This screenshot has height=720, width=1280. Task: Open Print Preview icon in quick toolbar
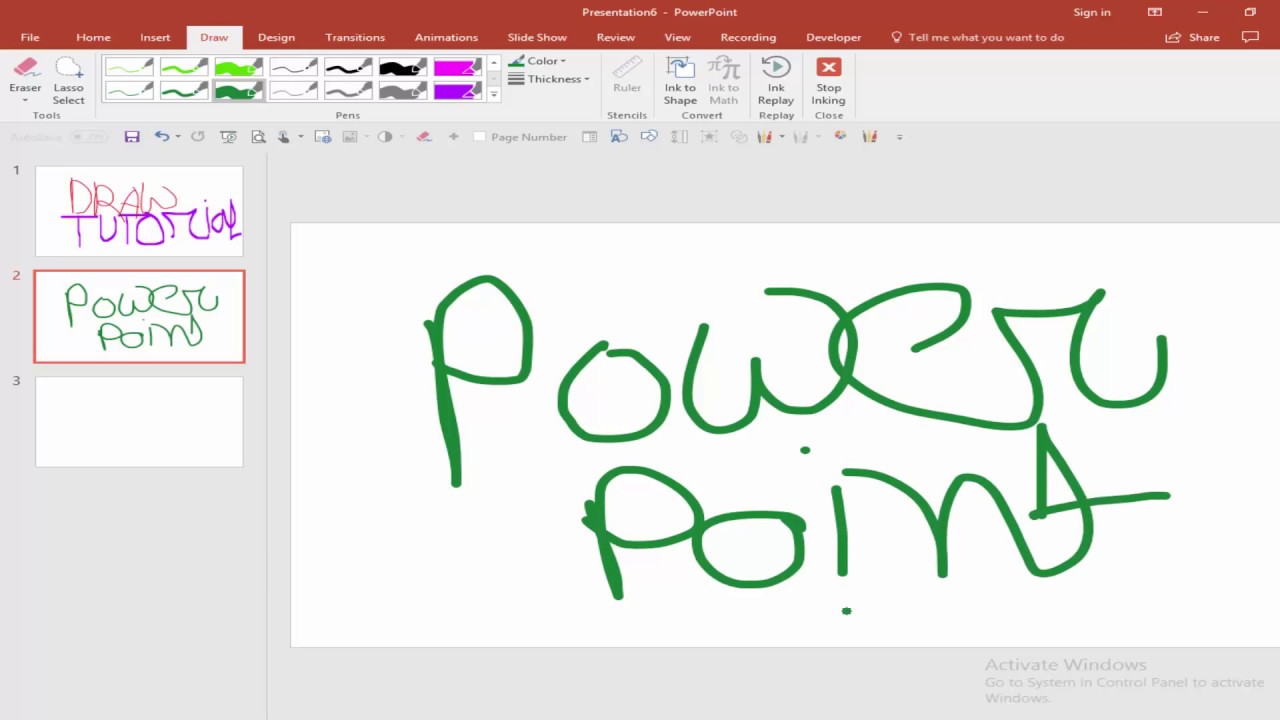258,137
